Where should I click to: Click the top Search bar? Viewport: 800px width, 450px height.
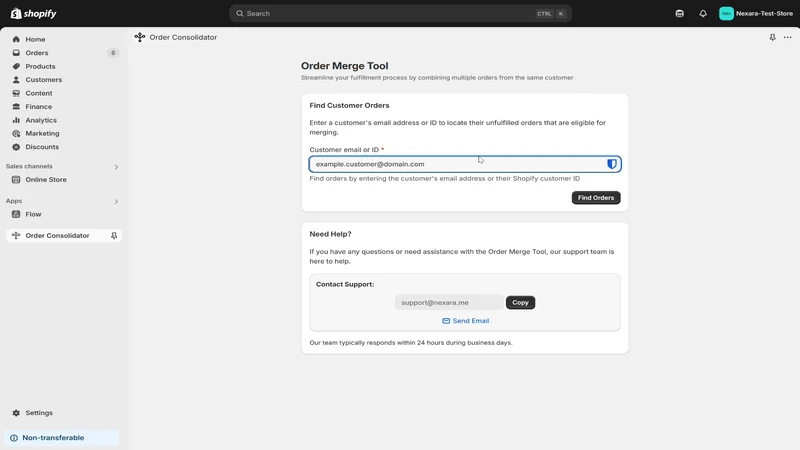click(x=401, y=13)
